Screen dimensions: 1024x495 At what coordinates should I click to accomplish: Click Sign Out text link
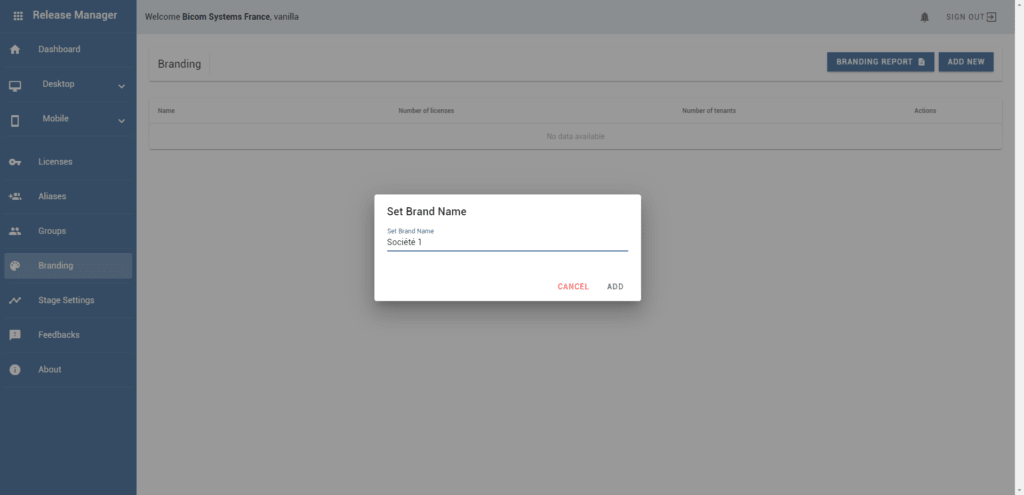point(965,17)
